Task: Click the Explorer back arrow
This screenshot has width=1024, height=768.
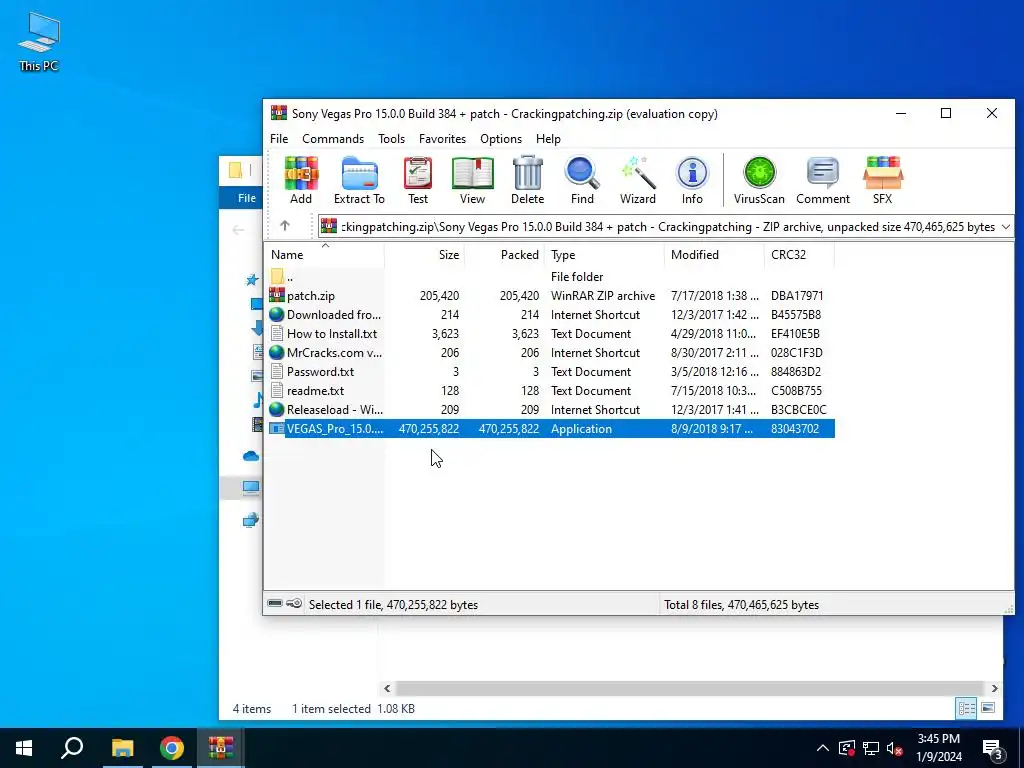Action: pos(238,229)
